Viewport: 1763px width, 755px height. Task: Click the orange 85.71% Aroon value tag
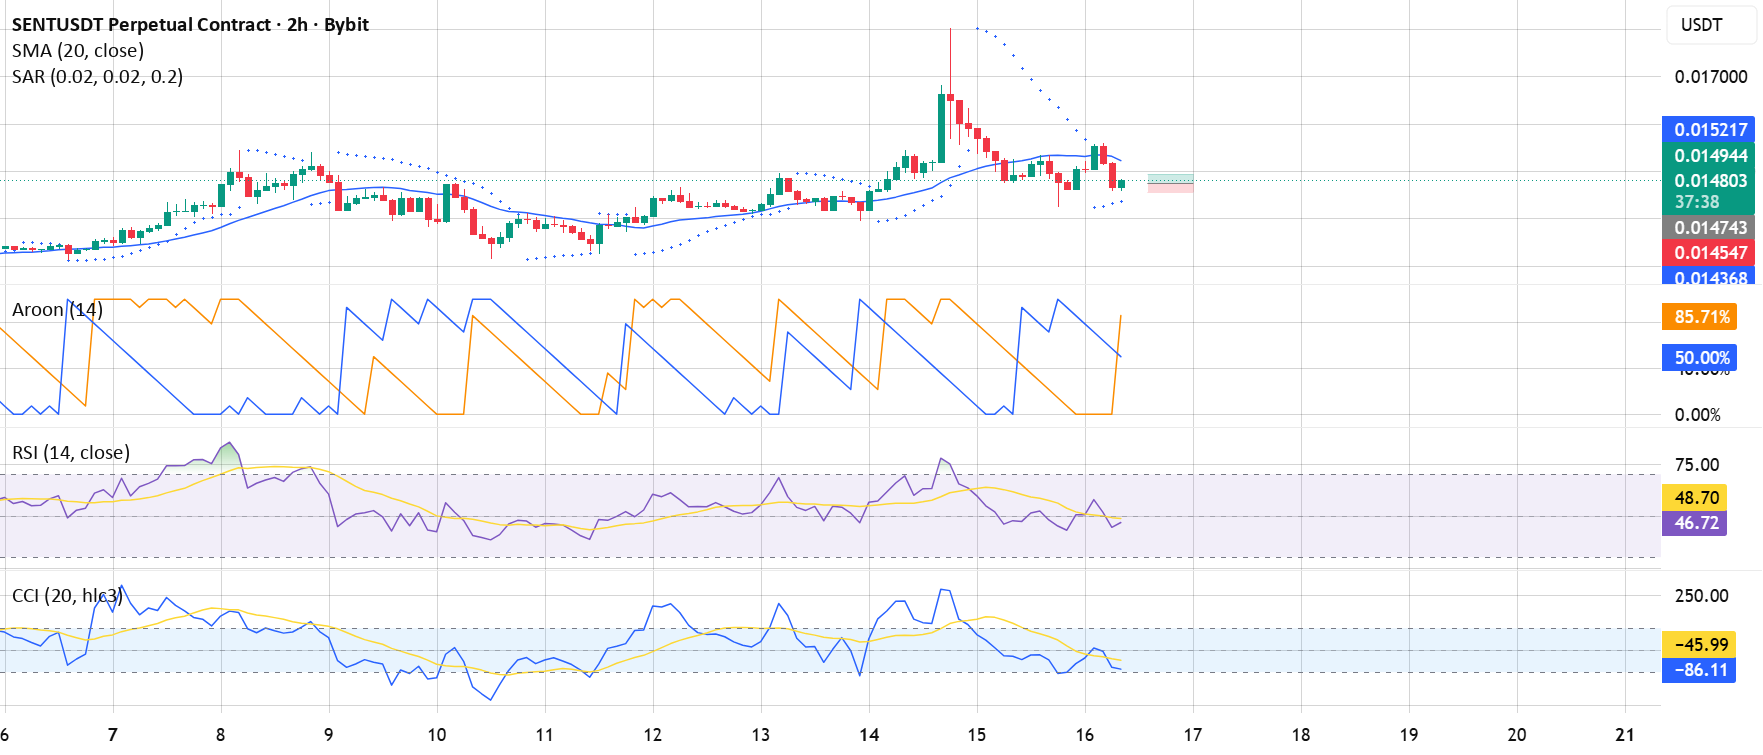coord(1699,317)
